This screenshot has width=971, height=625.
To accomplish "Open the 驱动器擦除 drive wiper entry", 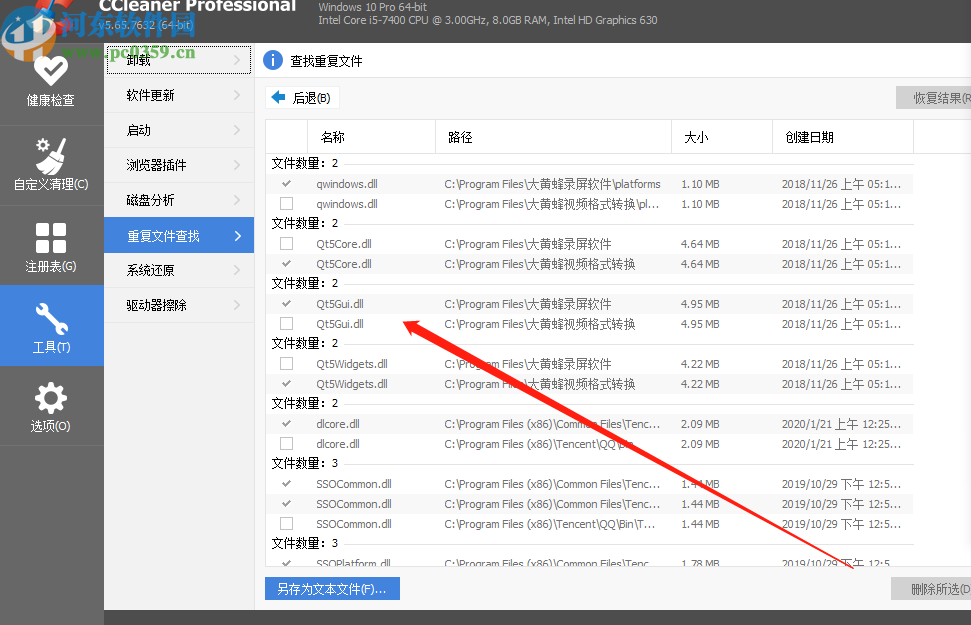I will pos(178,305).
